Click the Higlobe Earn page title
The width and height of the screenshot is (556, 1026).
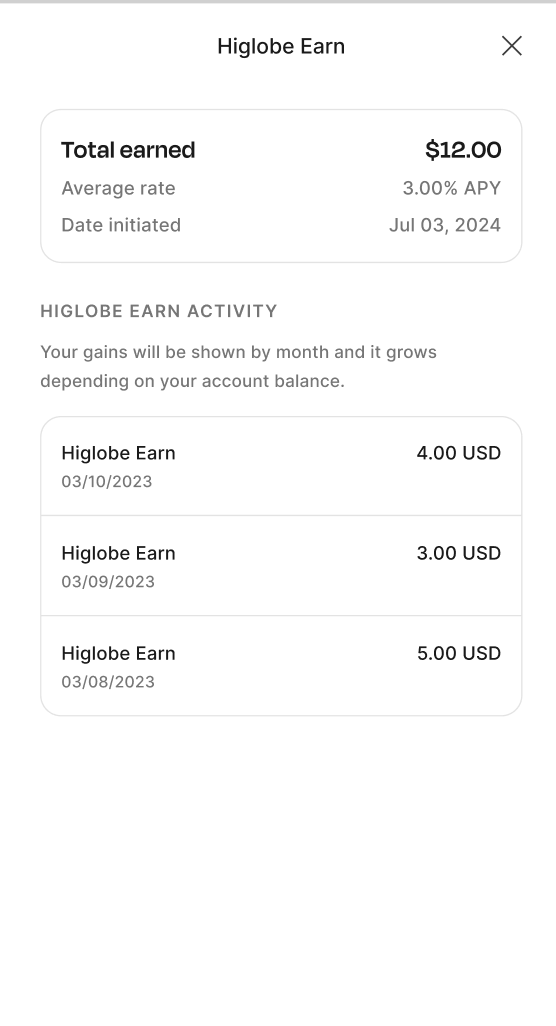click(281, 46)
